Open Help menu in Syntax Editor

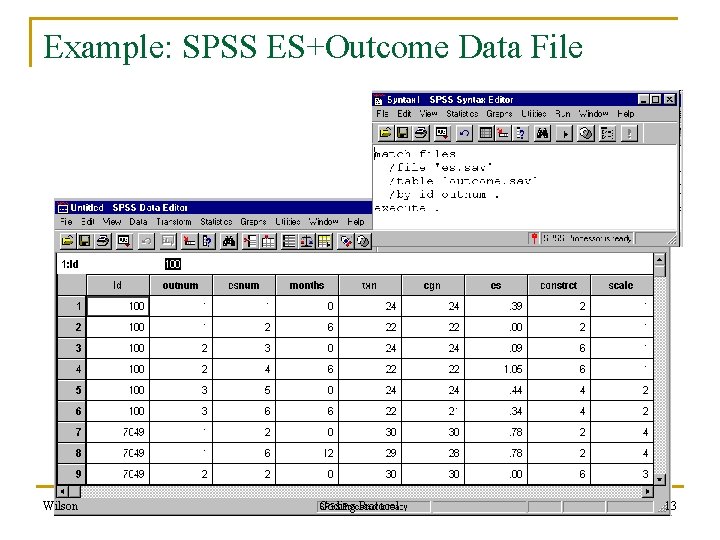tap(625, 113)
